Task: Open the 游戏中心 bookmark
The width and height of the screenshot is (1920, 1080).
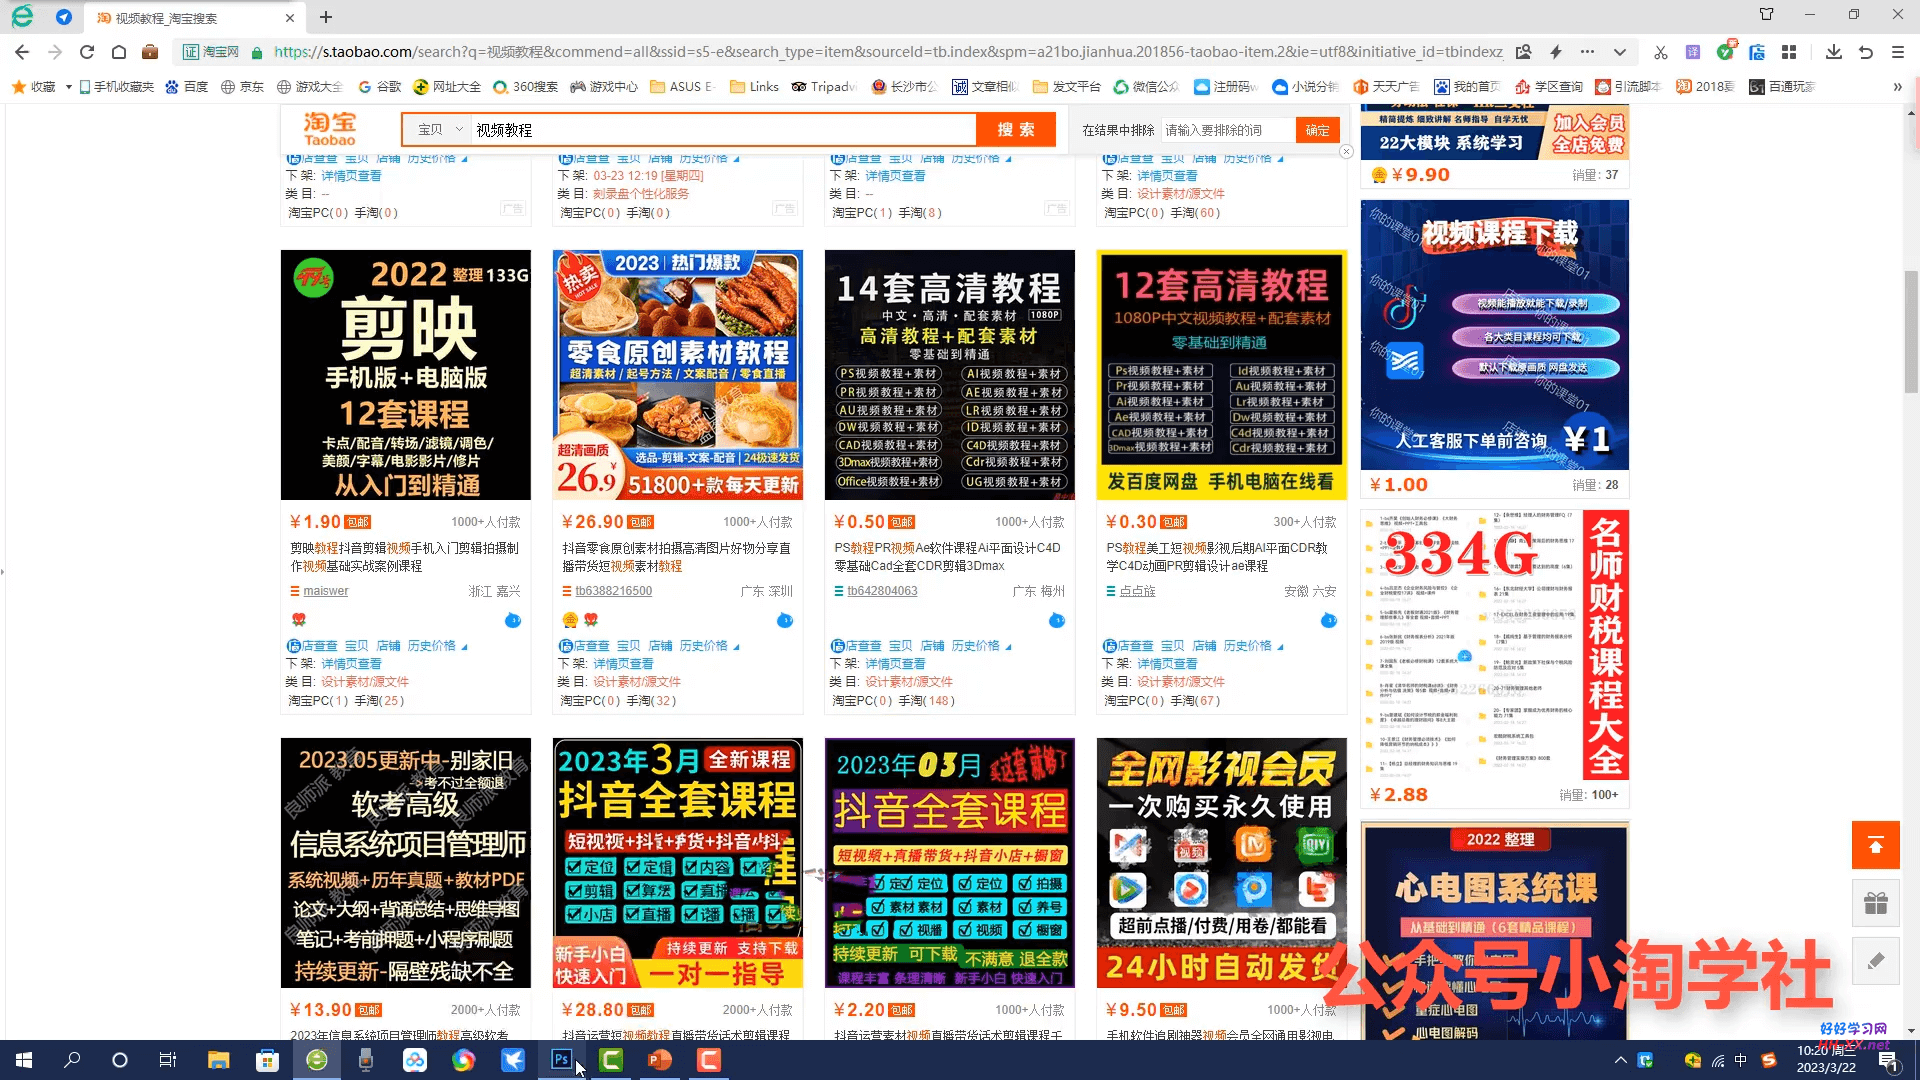Action: pos(603,87)
